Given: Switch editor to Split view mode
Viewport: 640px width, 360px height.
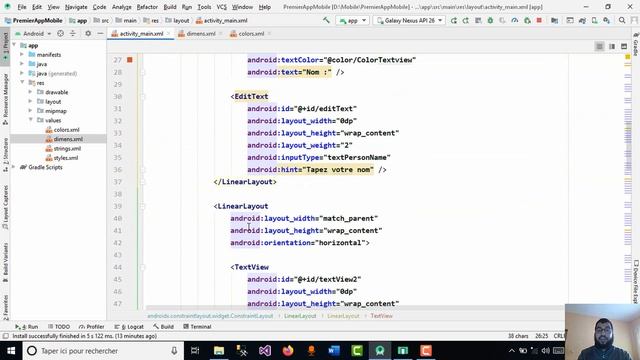Looking at the screenshot, I should pyautogui.click(x=612, y=47).
